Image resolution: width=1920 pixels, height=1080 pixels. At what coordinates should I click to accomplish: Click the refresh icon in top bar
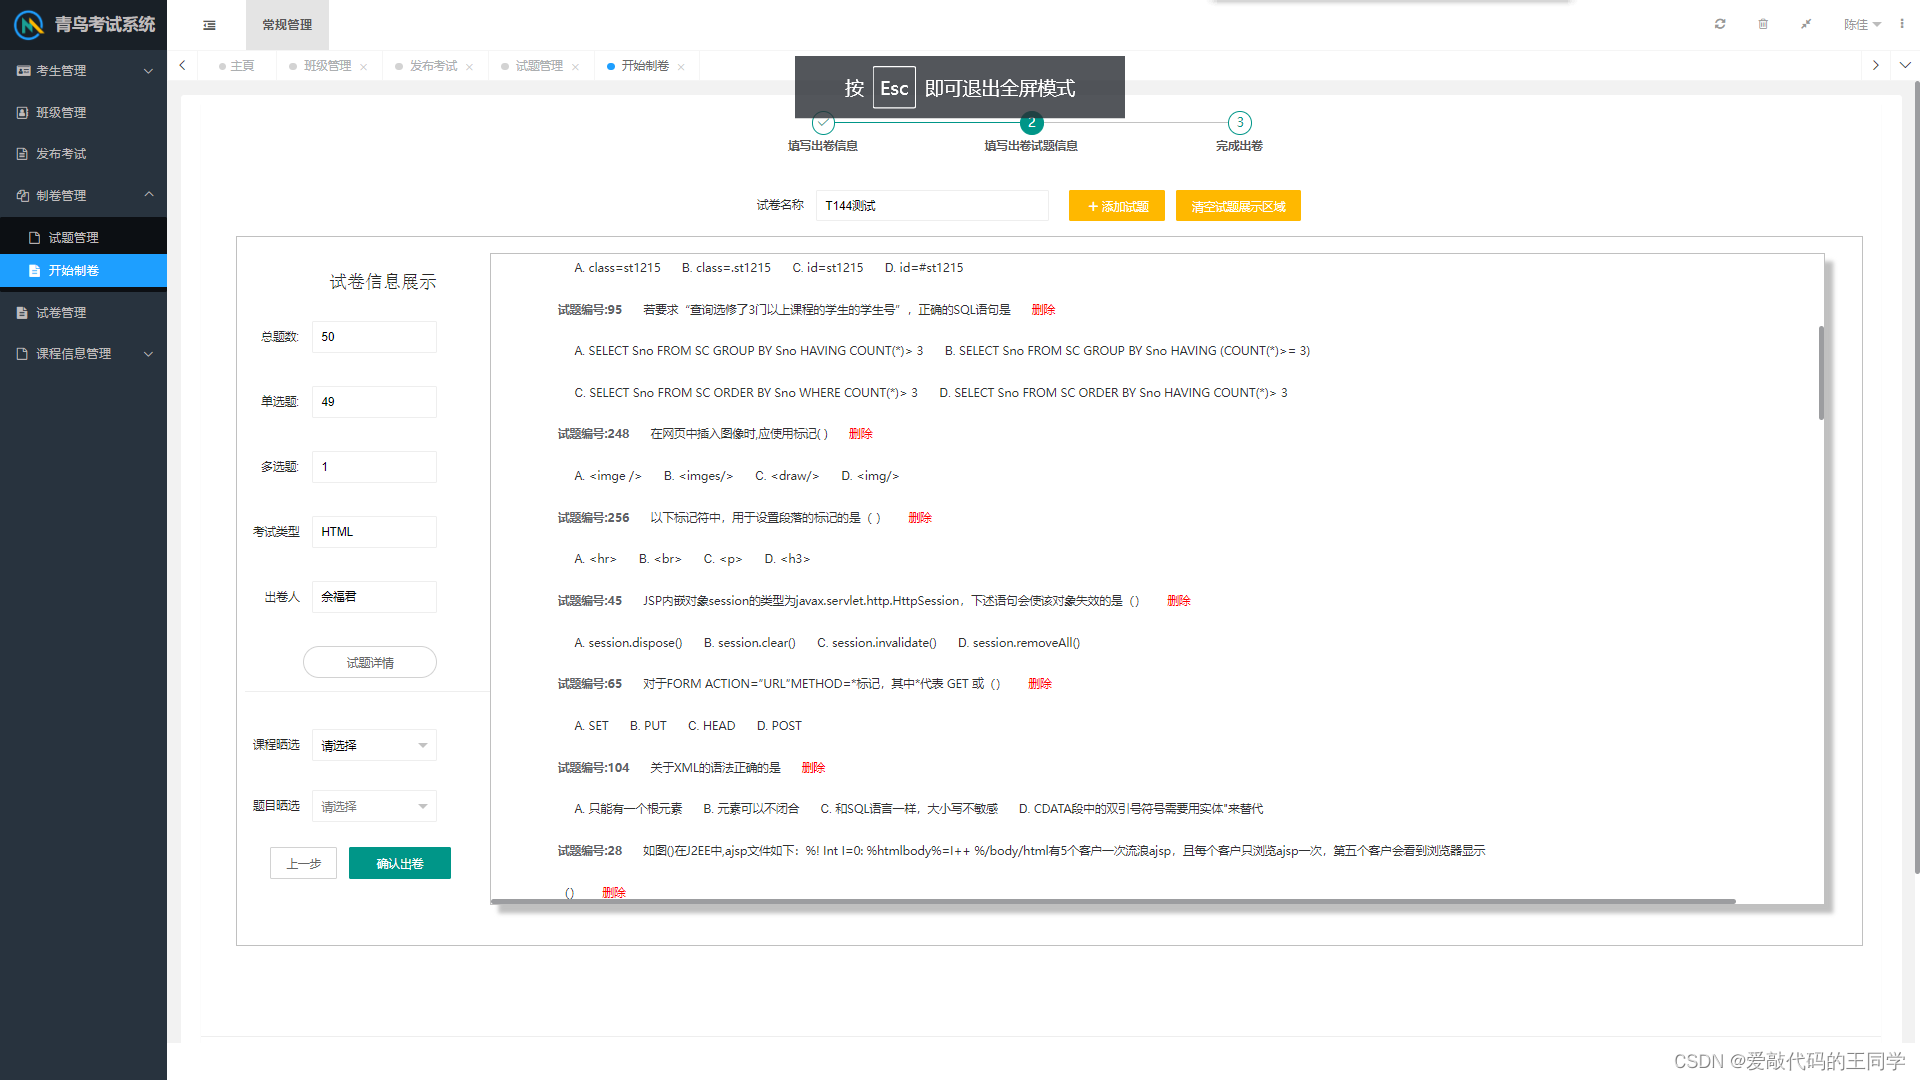pos(1720,24)
